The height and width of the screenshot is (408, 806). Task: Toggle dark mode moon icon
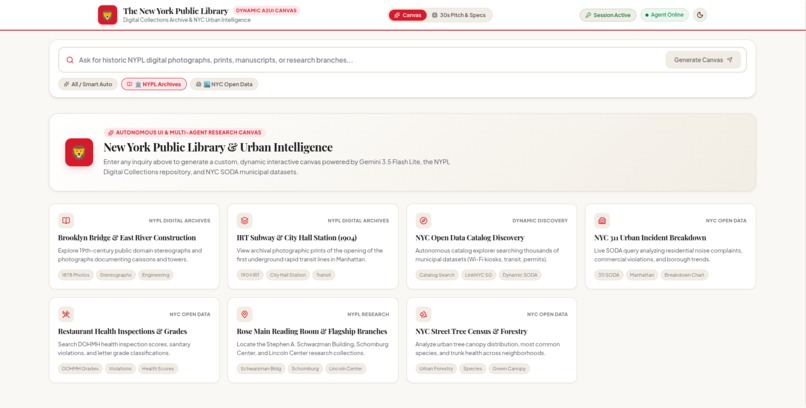pos(700,15)
